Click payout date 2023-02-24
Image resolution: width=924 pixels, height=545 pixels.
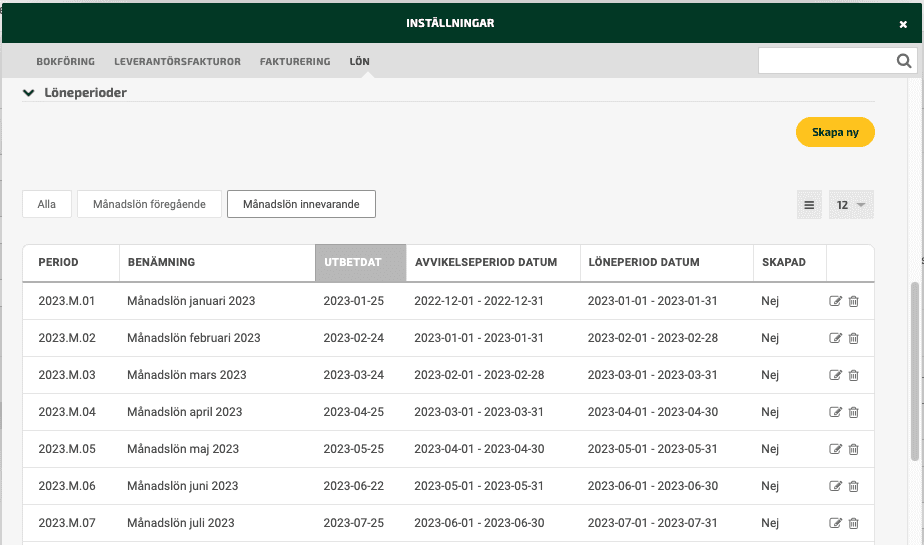point(354,338)
